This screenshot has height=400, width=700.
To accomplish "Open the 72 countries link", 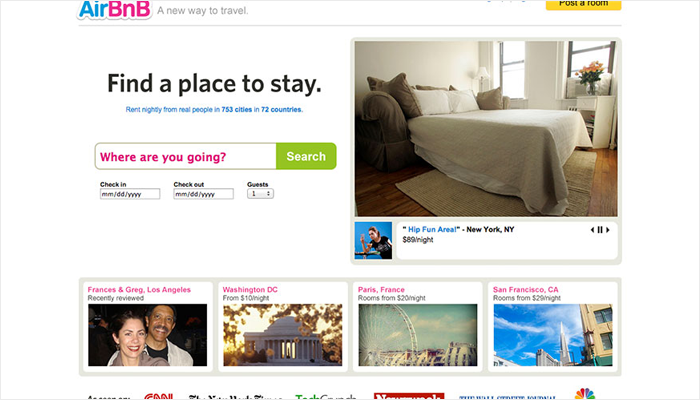I will coord(281,109).
